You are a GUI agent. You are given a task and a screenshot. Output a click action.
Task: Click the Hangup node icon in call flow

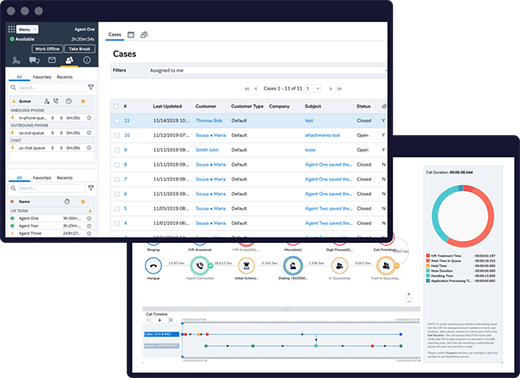tap(153, 266)
